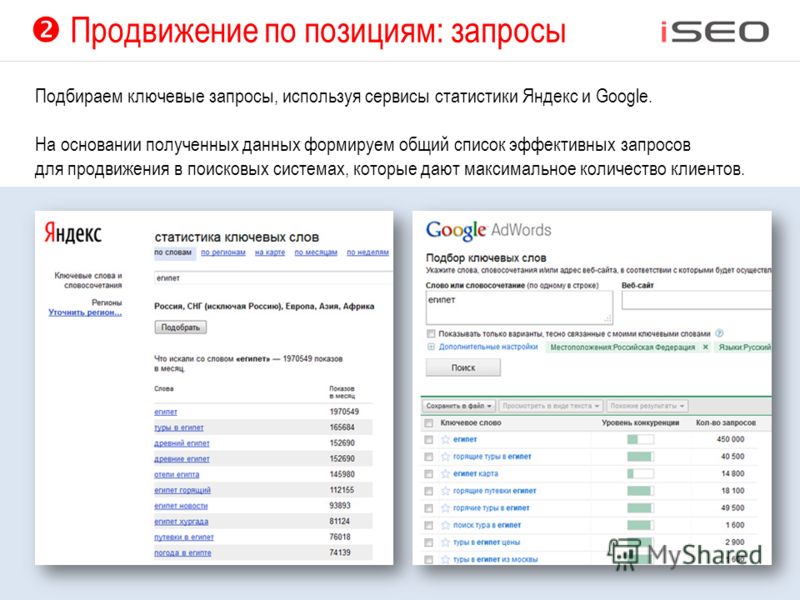Check the 'горящие туры в египет' row checkbox

tap(429, 457)
